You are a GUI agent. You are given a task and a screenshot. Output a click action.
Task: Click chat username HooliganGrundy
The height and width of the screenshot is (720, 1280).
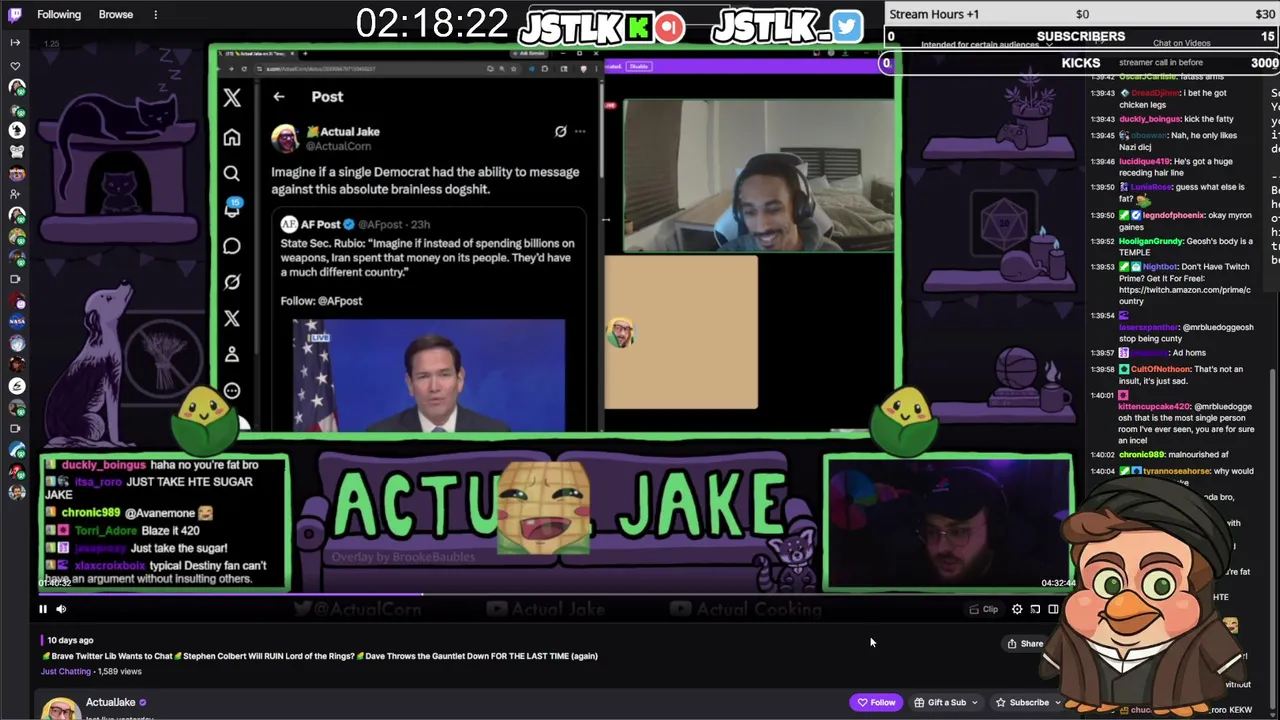1150,241
